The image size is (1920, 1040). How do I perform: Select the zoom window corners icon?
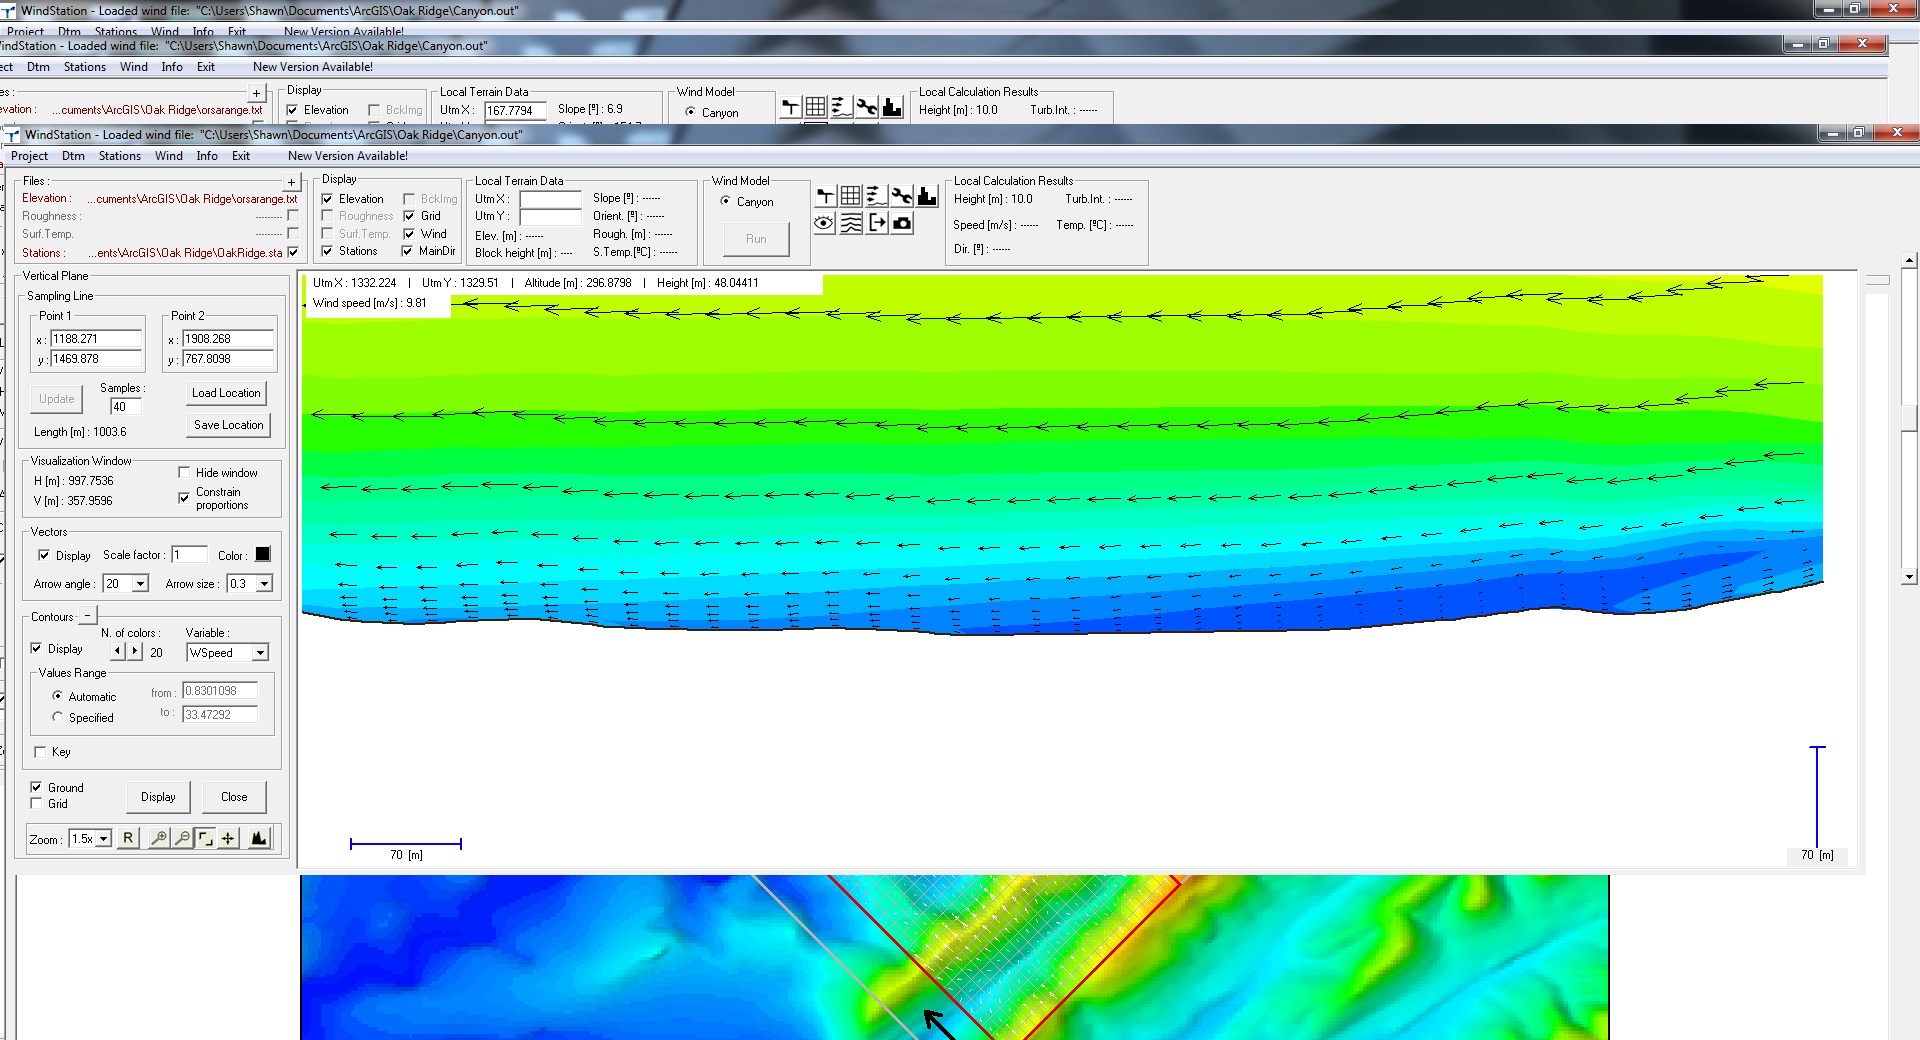point(205,838)
